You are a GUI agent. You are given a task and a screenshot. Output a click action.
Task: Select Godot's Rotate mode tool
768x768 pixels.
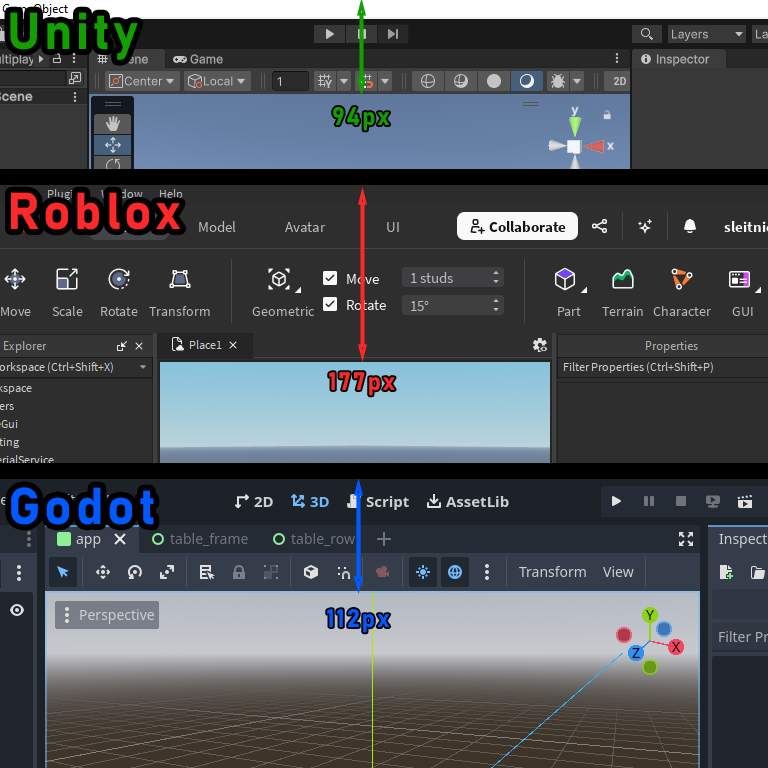coord(135,572)
